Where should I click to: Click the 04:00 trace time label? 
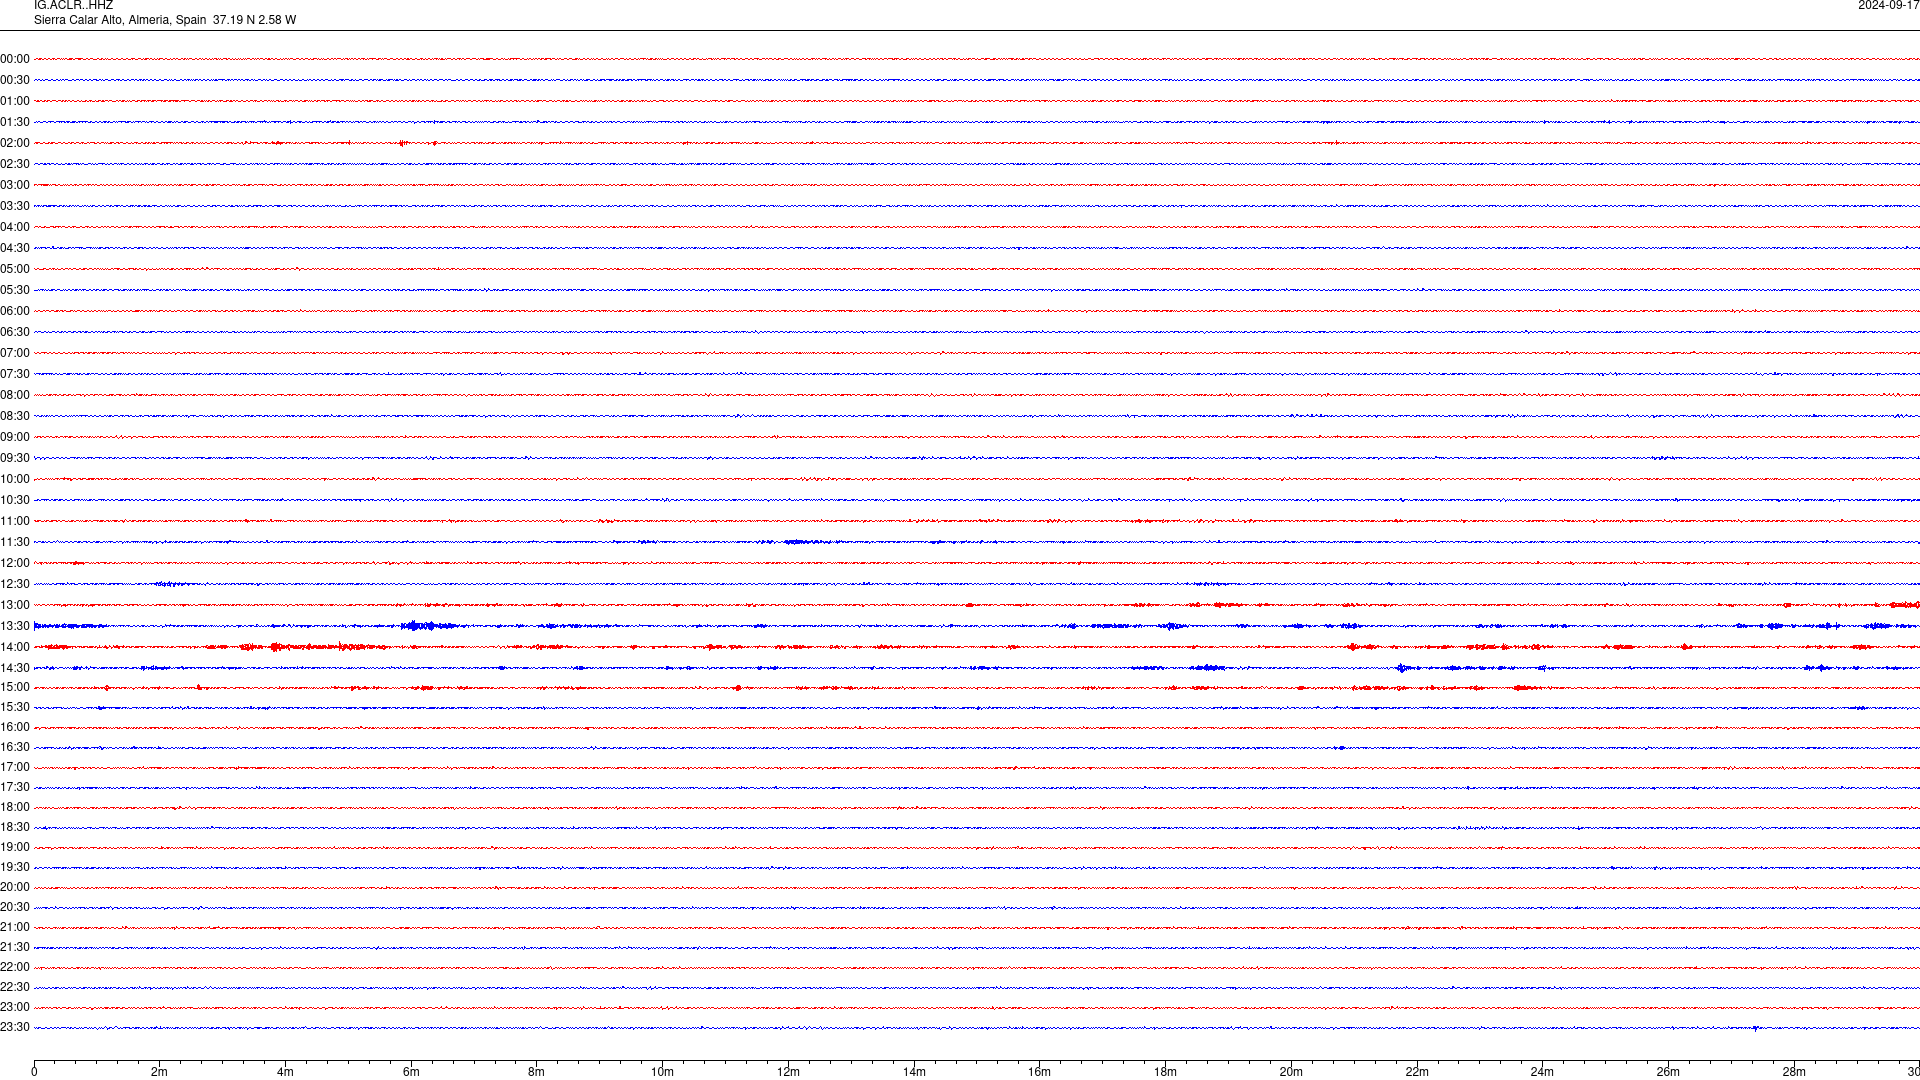coord(15,227)
